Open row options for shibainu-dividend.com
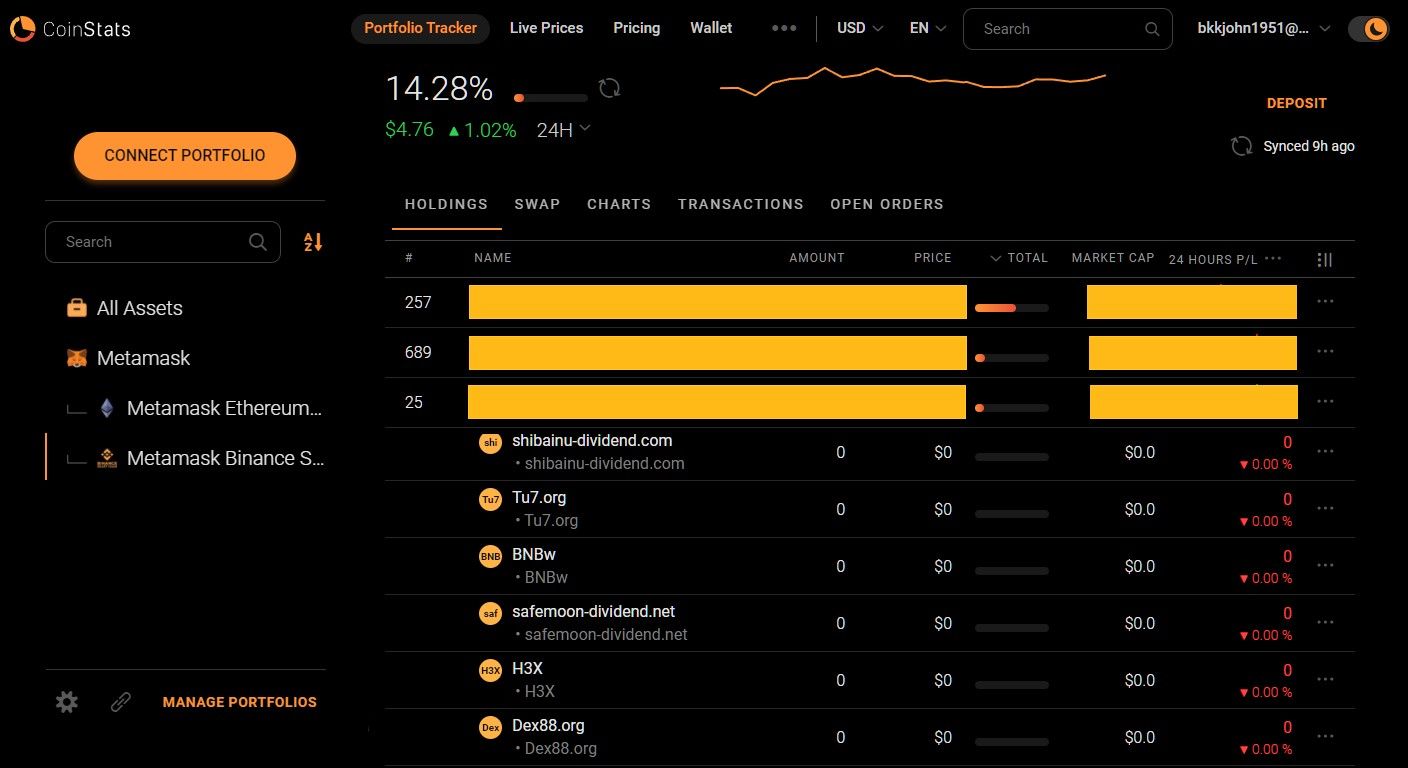The image size is (1408, 768). [x=1325, y=451]
